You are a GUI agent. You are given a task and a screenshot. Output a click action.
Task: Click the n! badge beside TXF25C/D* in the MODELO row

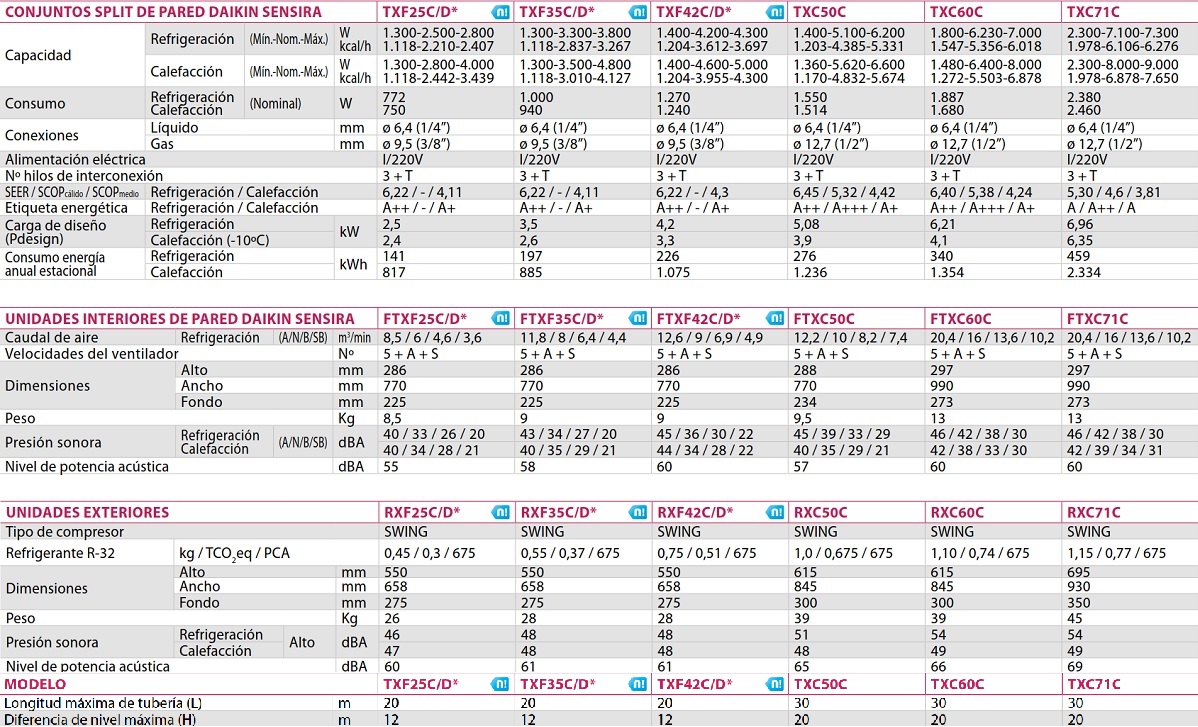tap(500, 684)
